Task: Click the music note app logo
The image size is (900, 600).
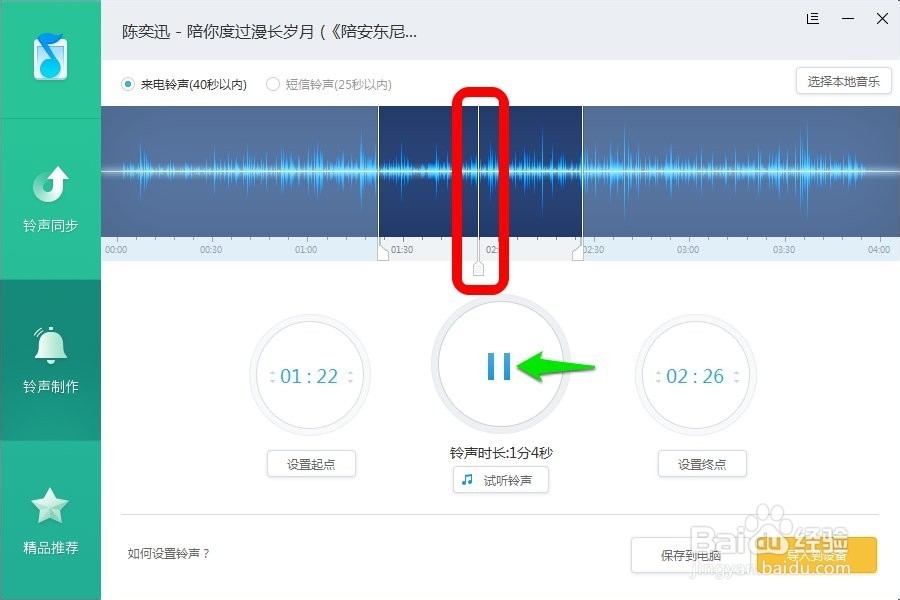Action: click(x=50, y=57)
